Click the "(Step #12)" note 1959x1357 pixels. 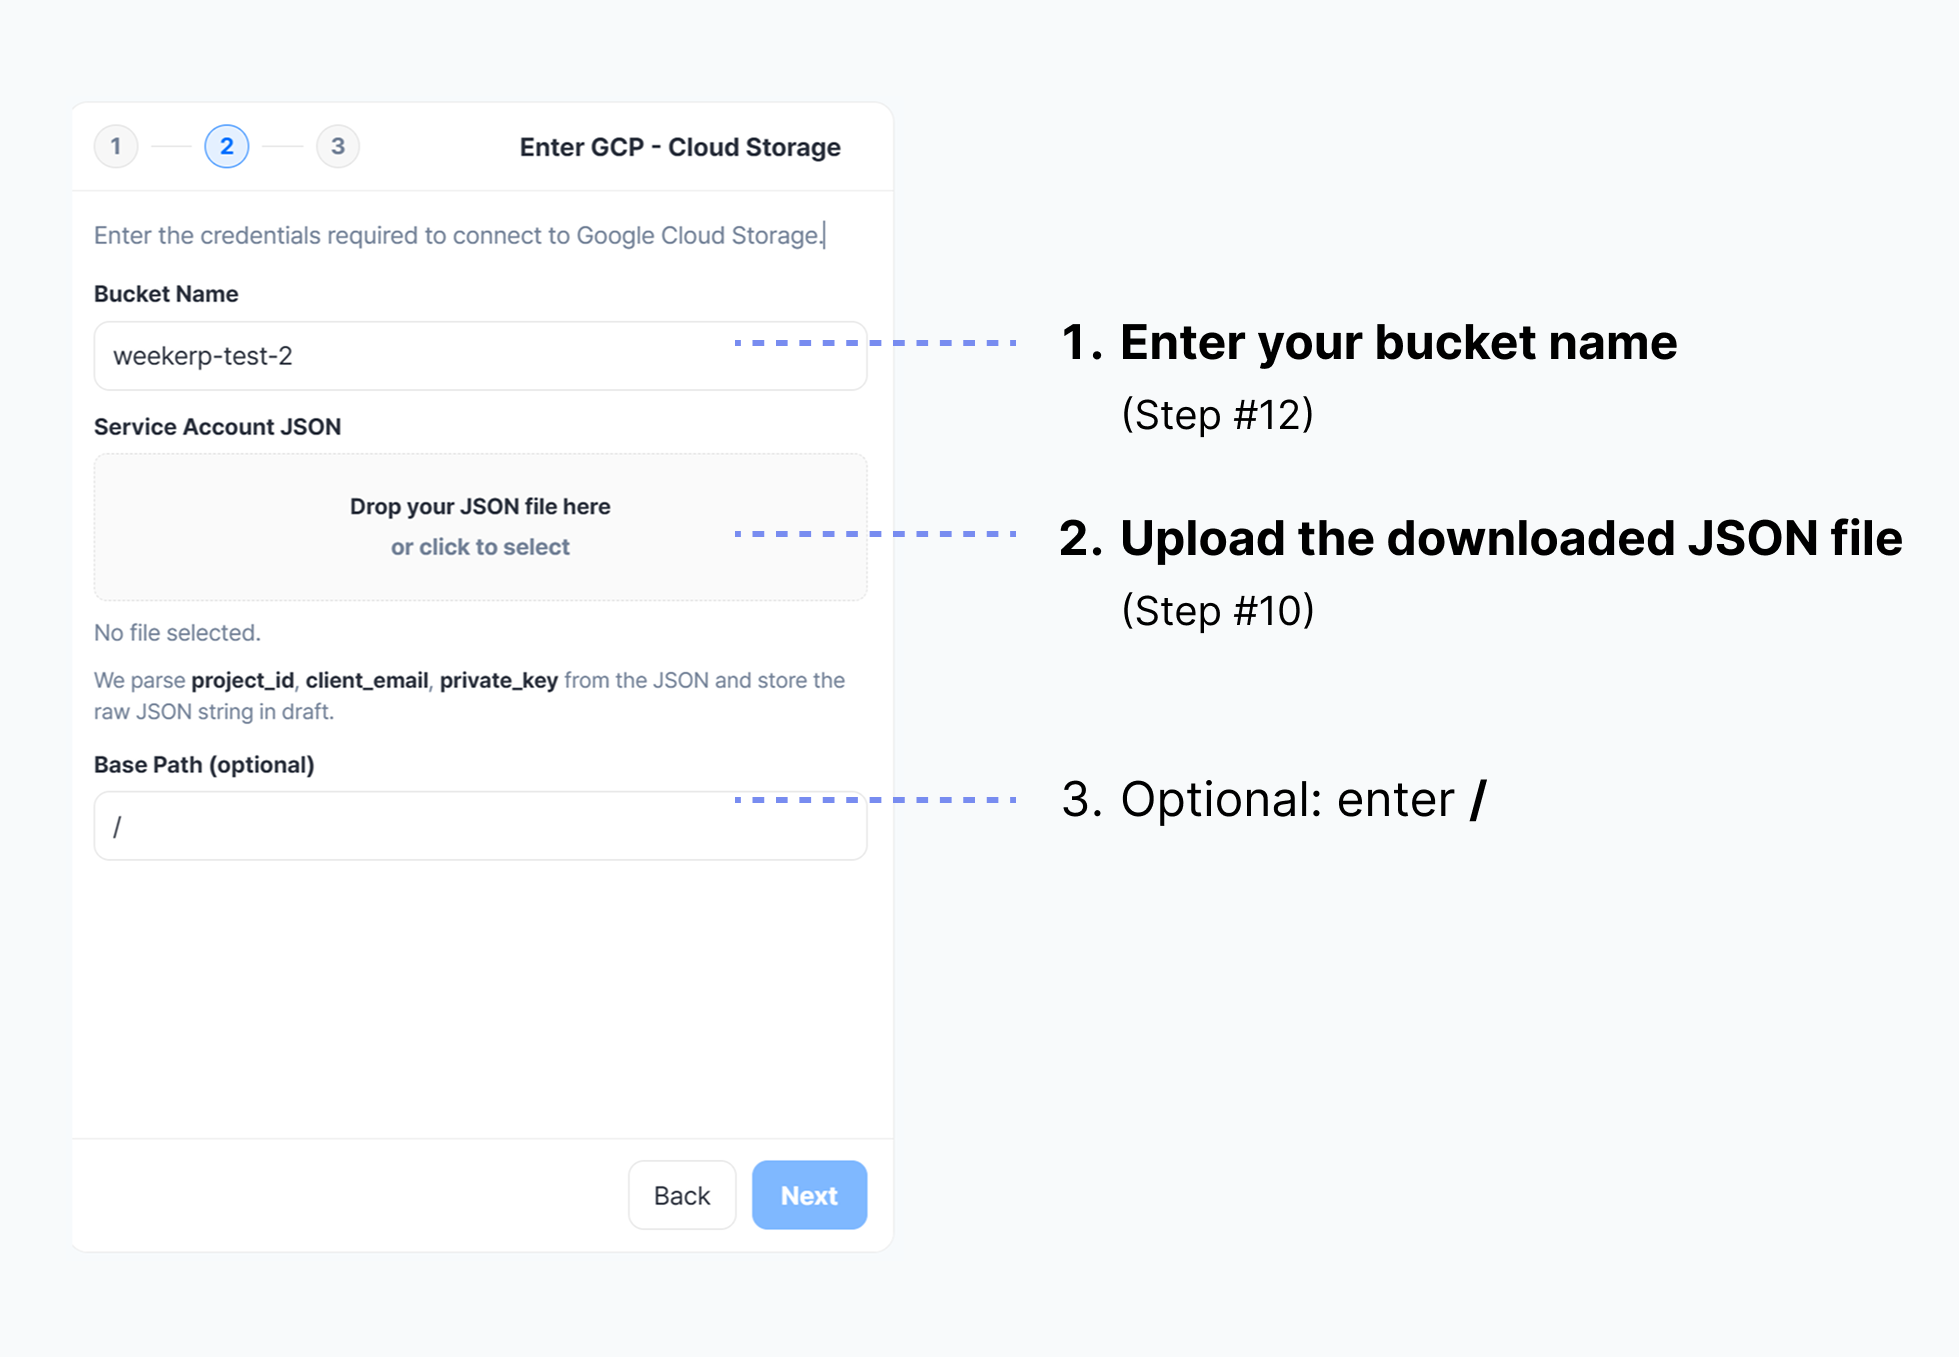click(x=1217, y=414)
